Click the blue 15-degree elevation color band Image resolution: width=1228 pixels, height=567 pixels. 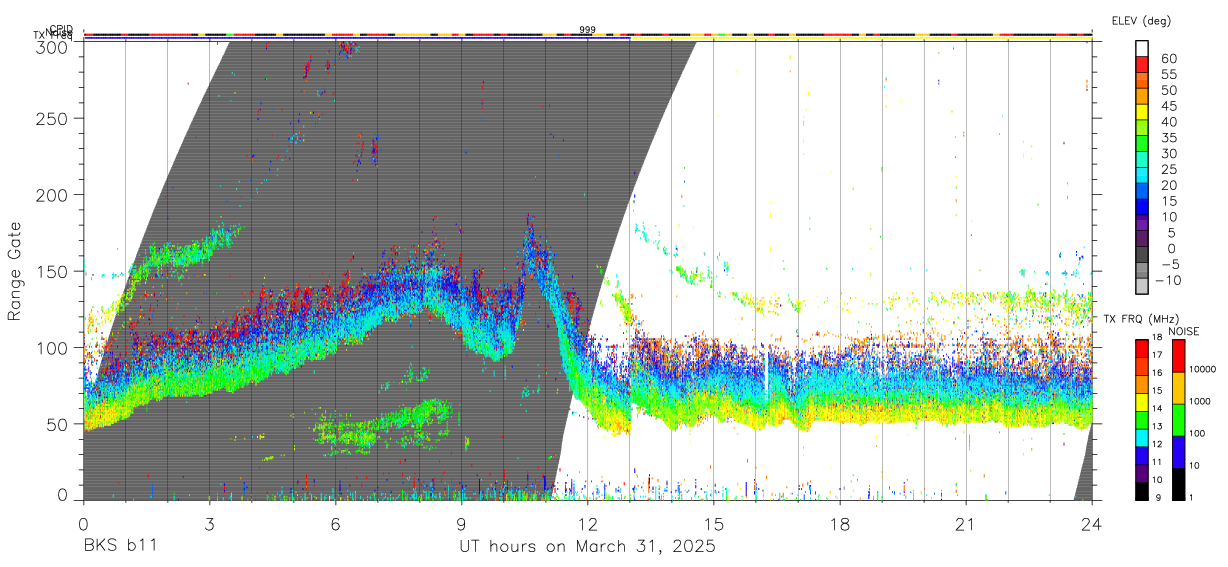click(1142, 208)
